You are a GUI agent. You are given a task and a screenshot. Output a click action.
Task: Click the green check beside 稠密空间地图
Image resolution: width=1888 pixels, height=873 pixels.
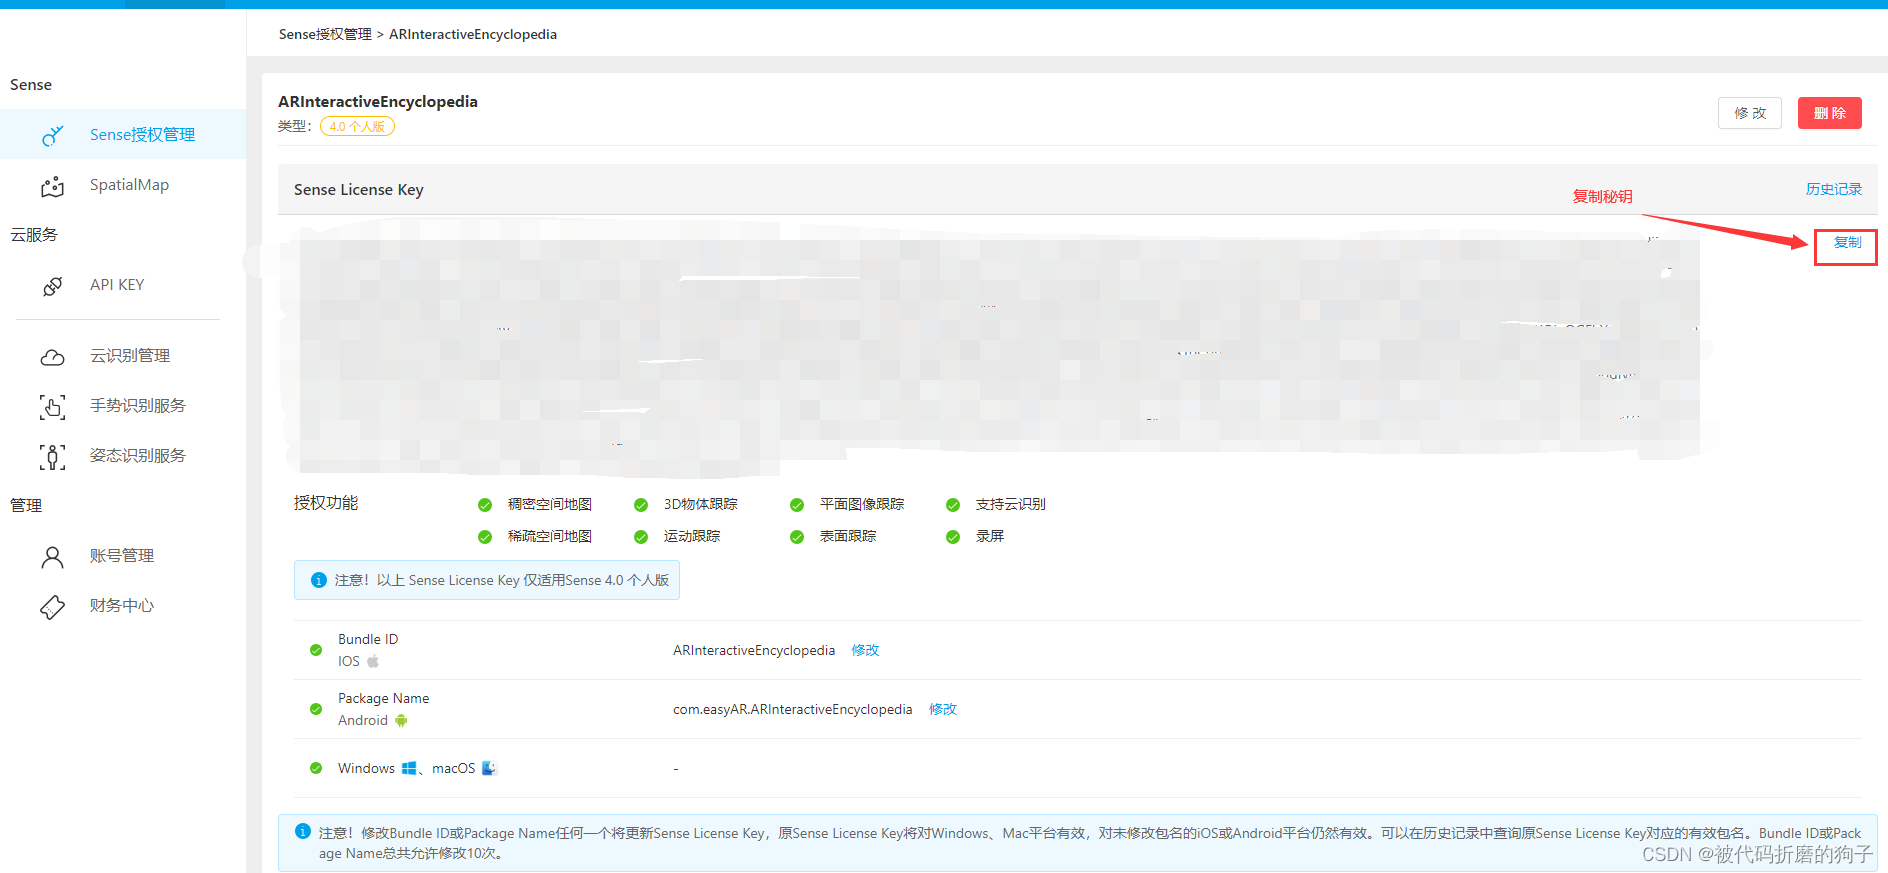pyautogui.click(x=485, y=505)
